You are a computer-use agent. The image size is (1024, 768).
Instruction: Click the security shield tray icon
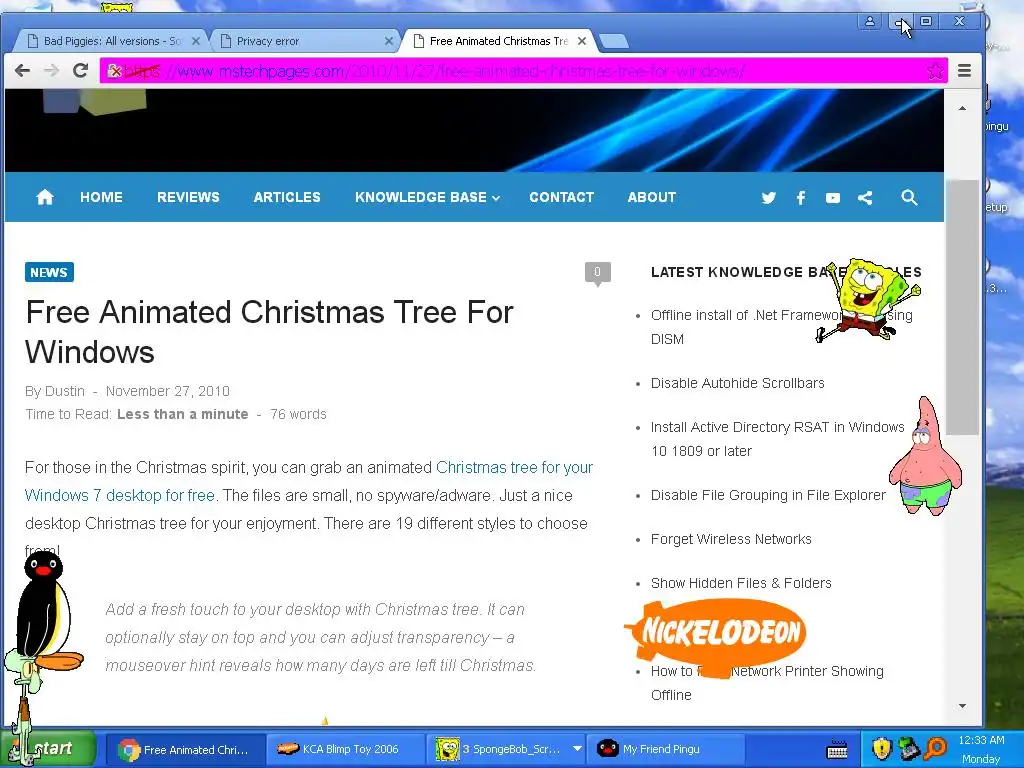(x=882, y=748)
